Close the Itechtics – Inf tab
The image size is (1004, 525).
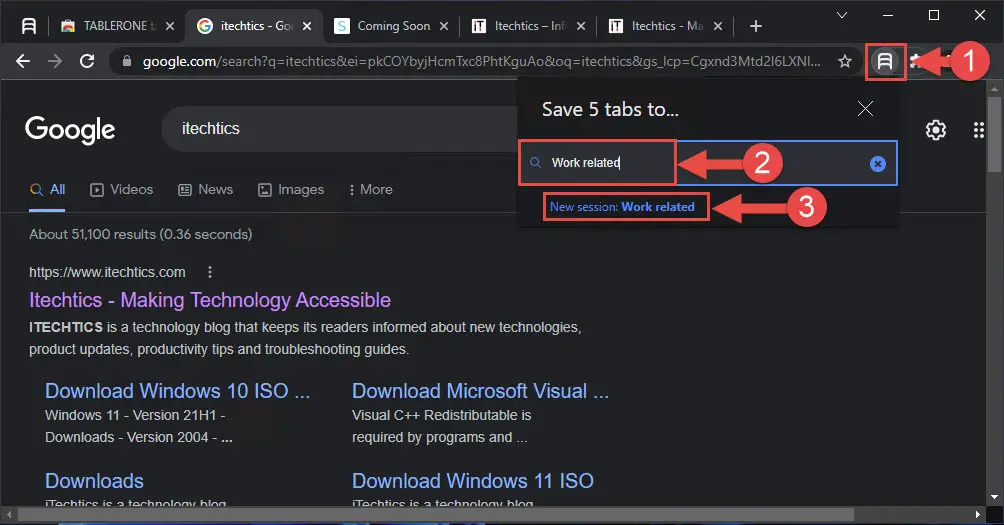[x=581, y=26]
